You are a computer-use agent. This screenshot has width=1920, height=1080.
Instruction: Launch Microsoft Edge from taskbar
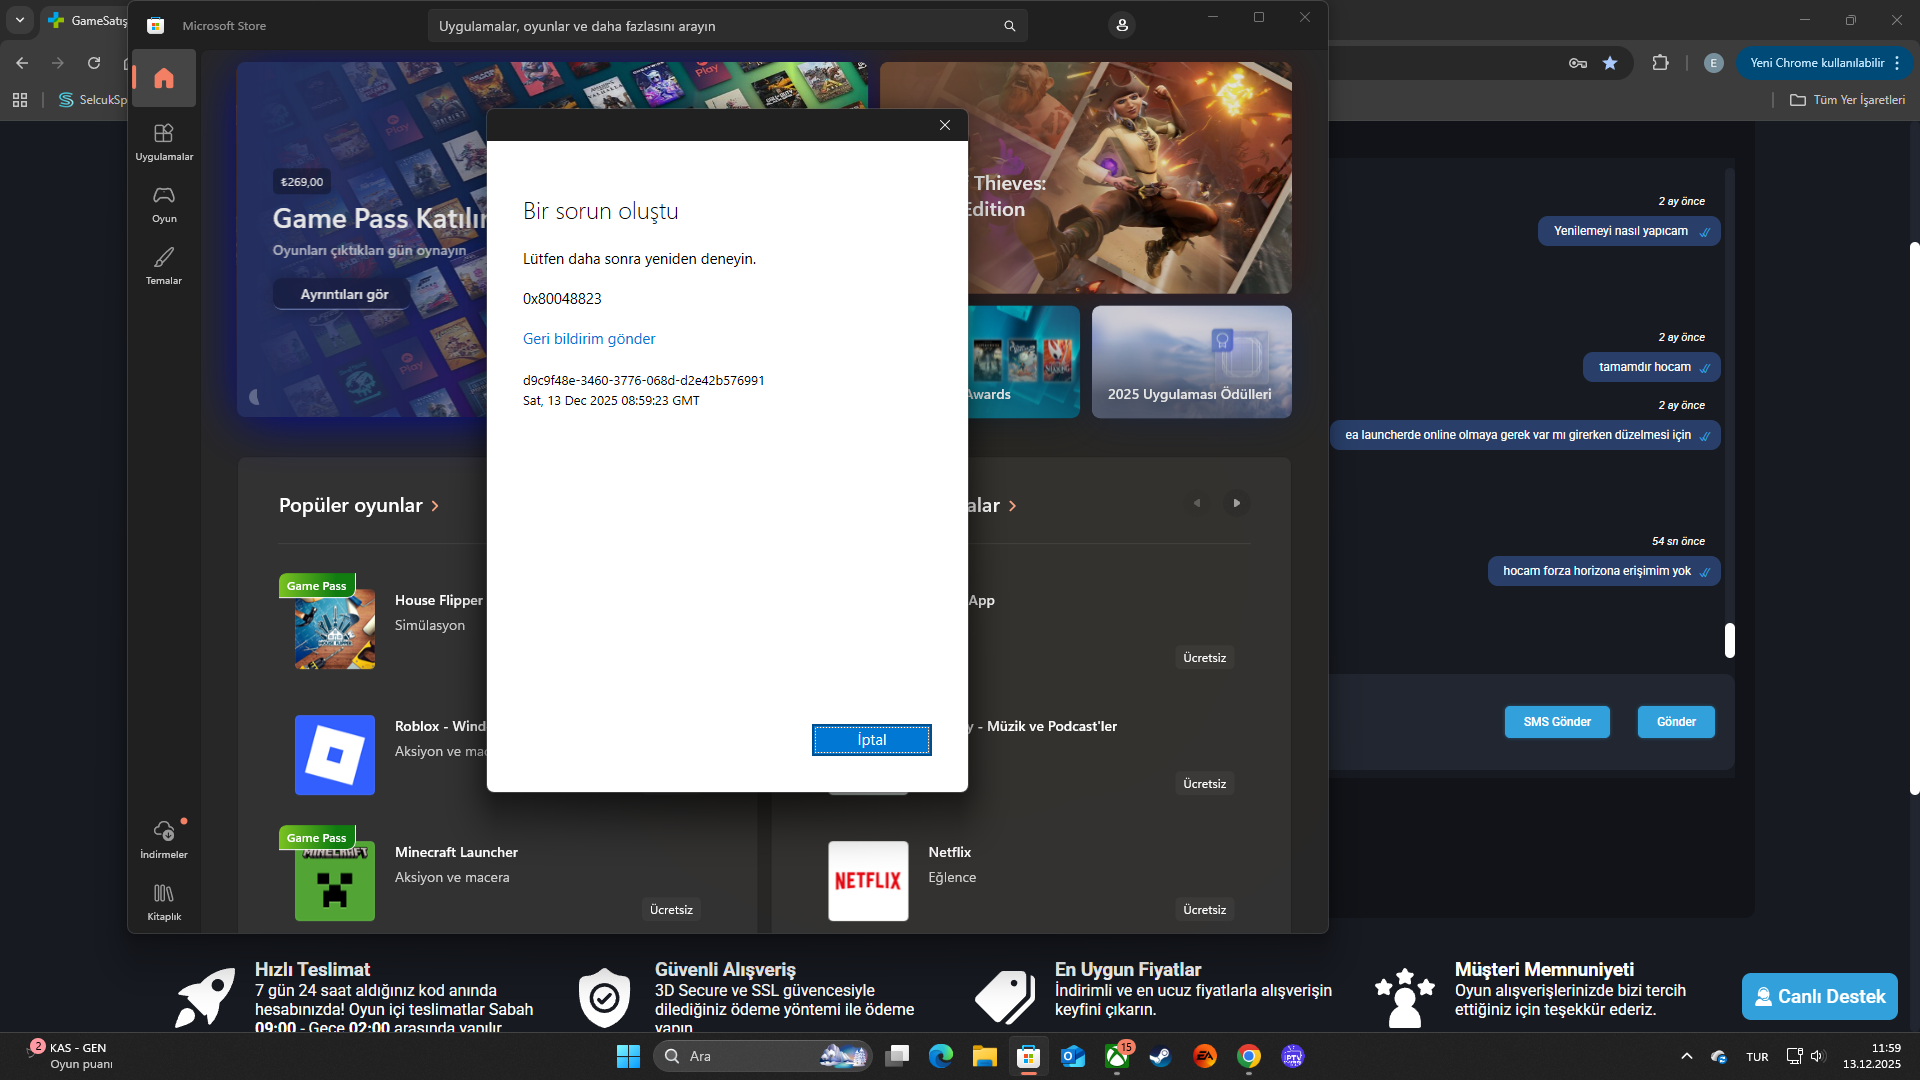point(941,1056)
